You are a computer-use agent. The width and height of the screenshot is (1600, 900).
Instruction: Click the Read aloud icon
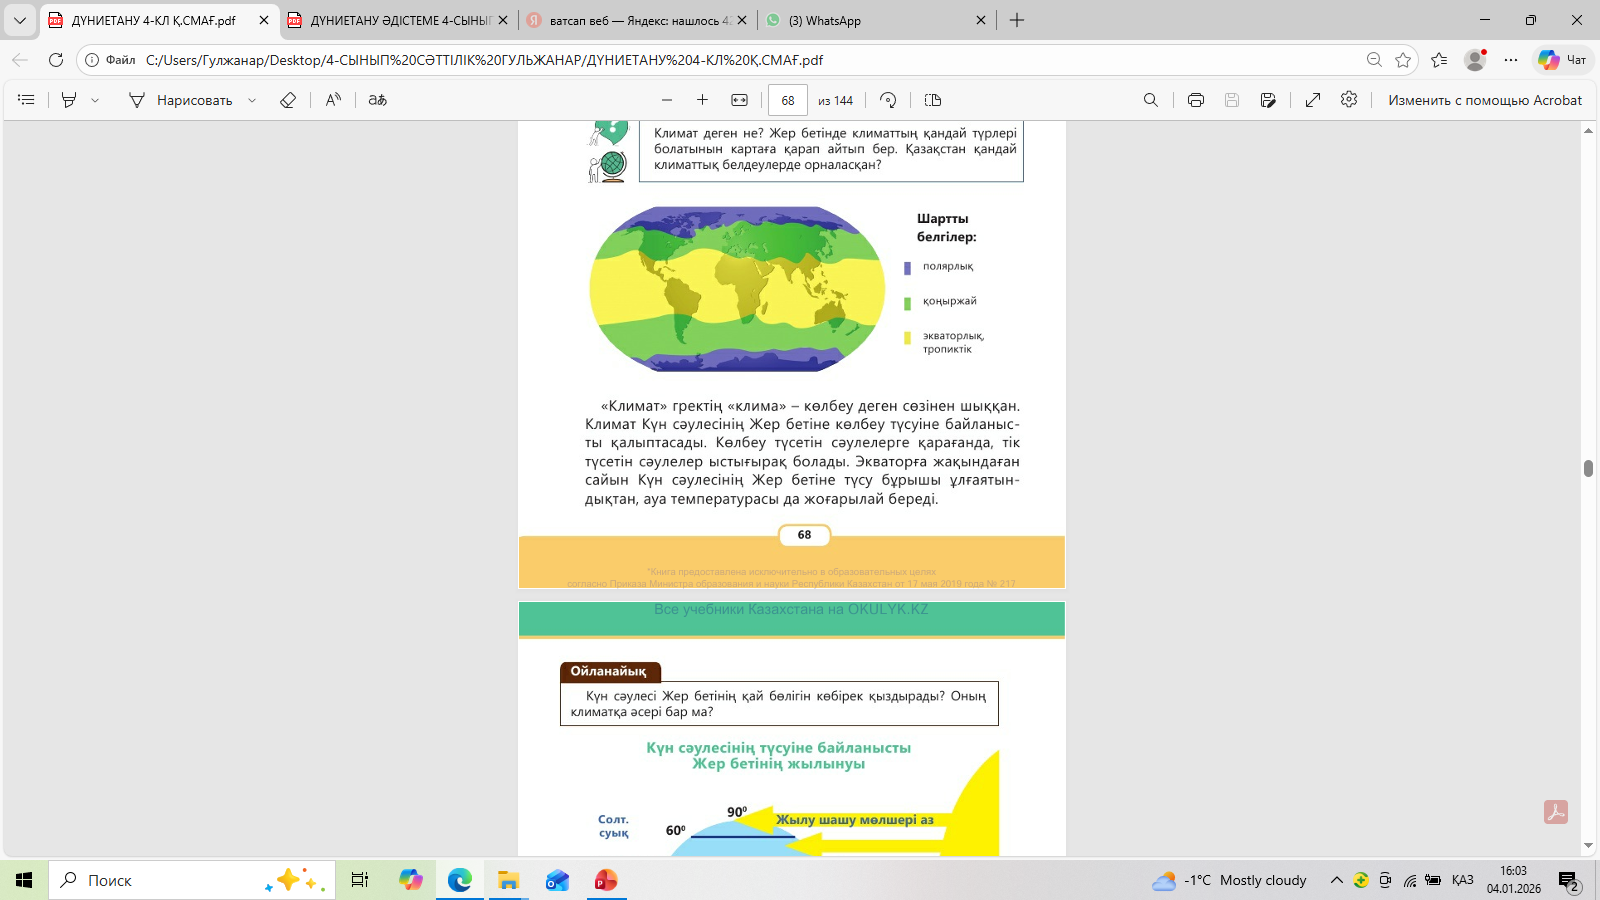(x=333, y=100)
